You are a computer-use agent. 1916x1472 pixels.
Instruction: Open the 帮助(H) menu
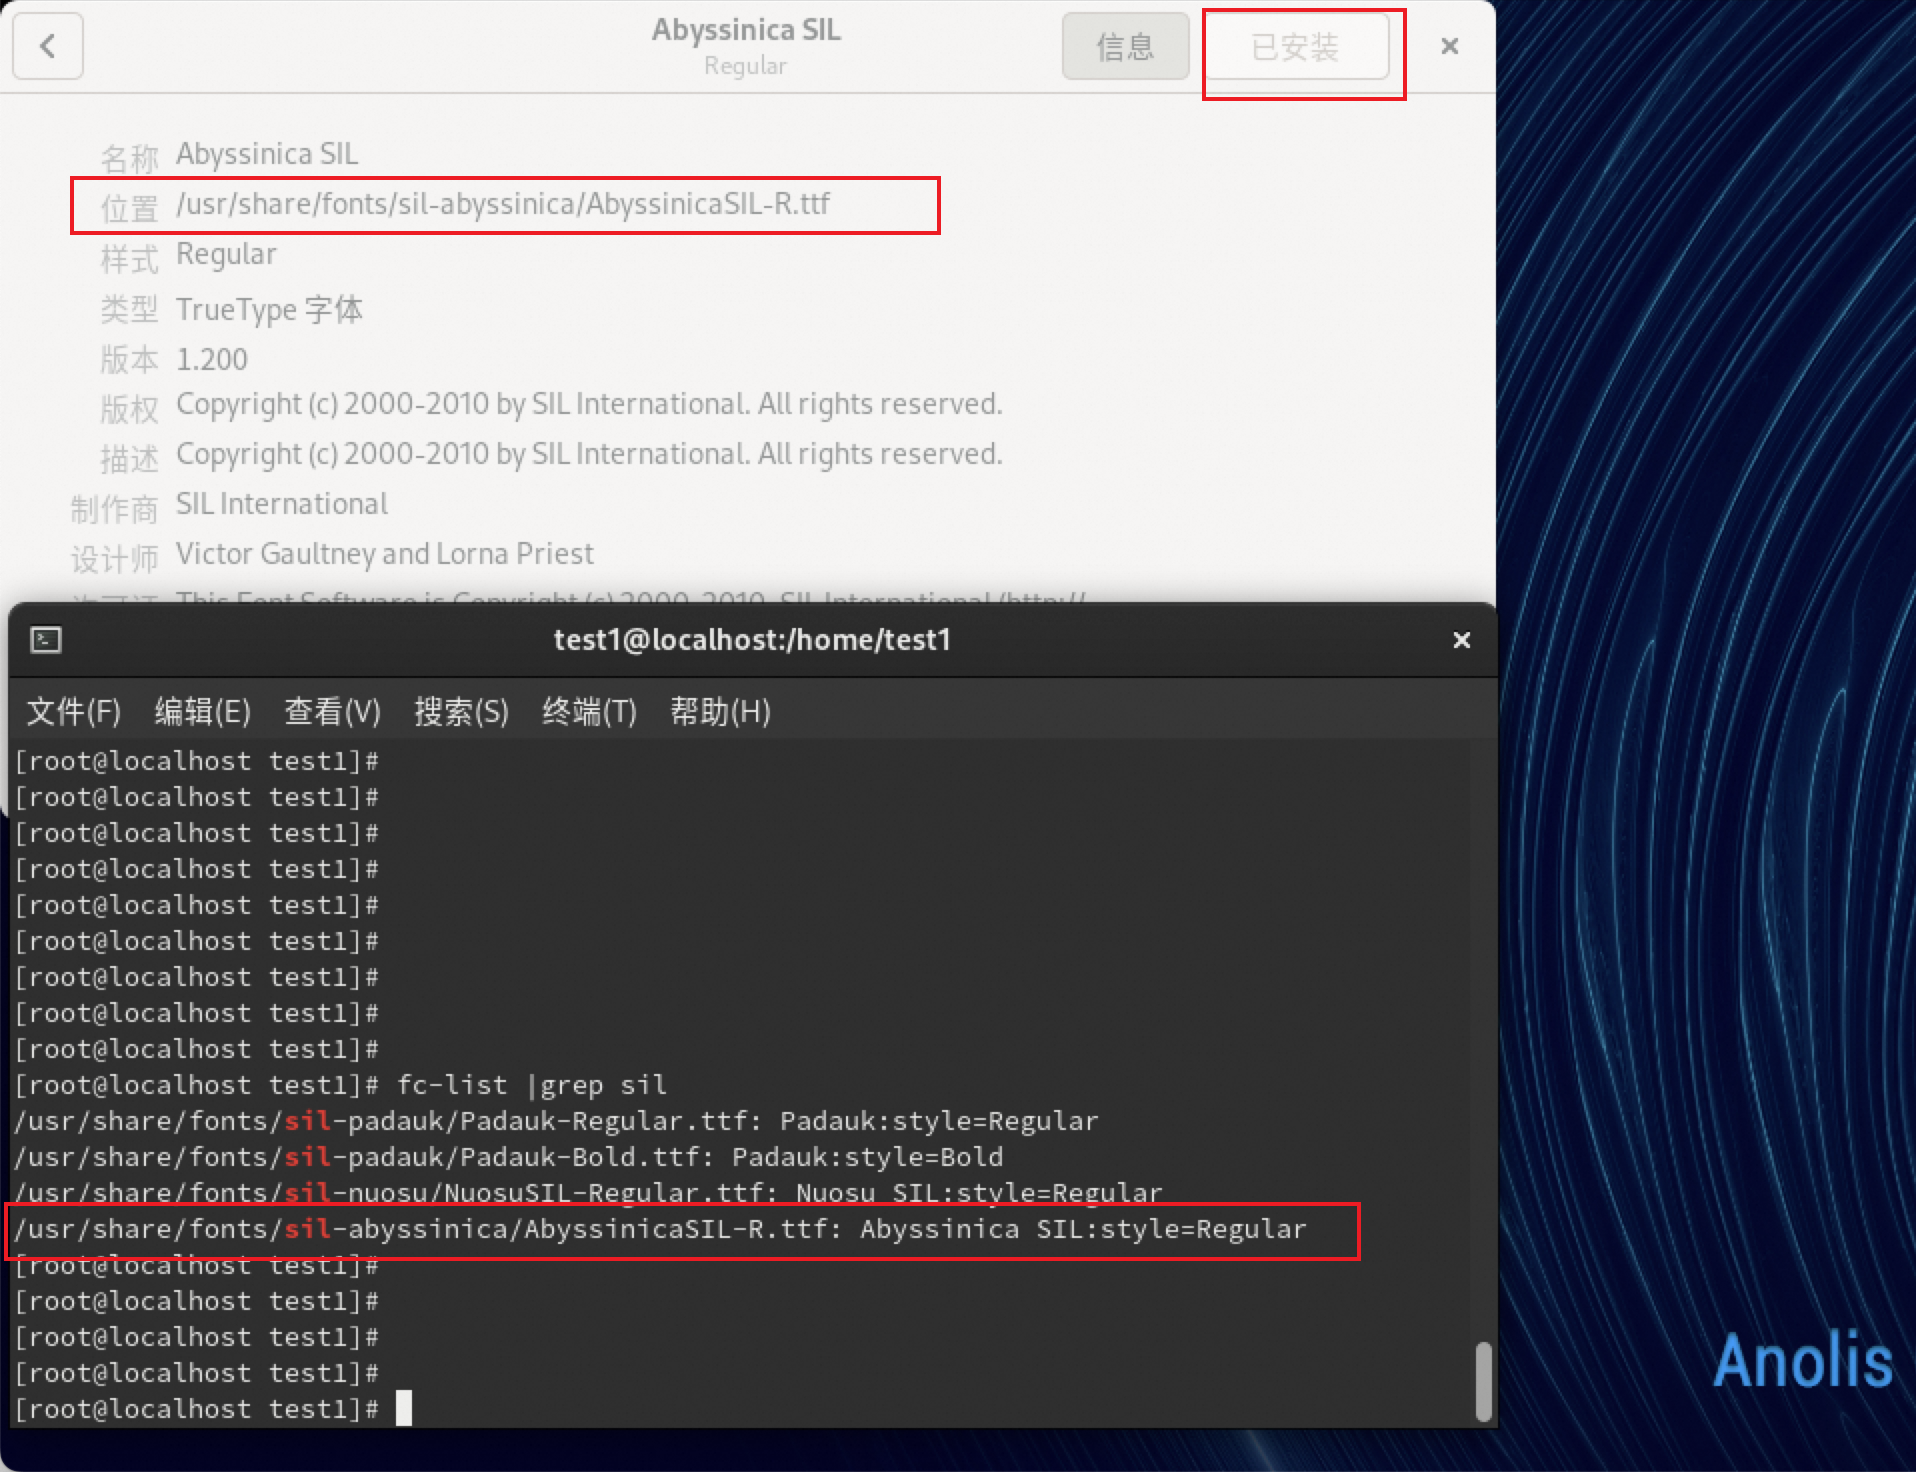[x=720, y=712]
